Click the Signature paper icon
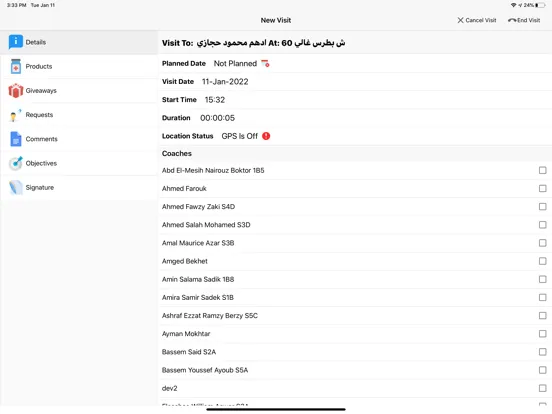Screen dimensions: 552x414 (x=15, y=187)
